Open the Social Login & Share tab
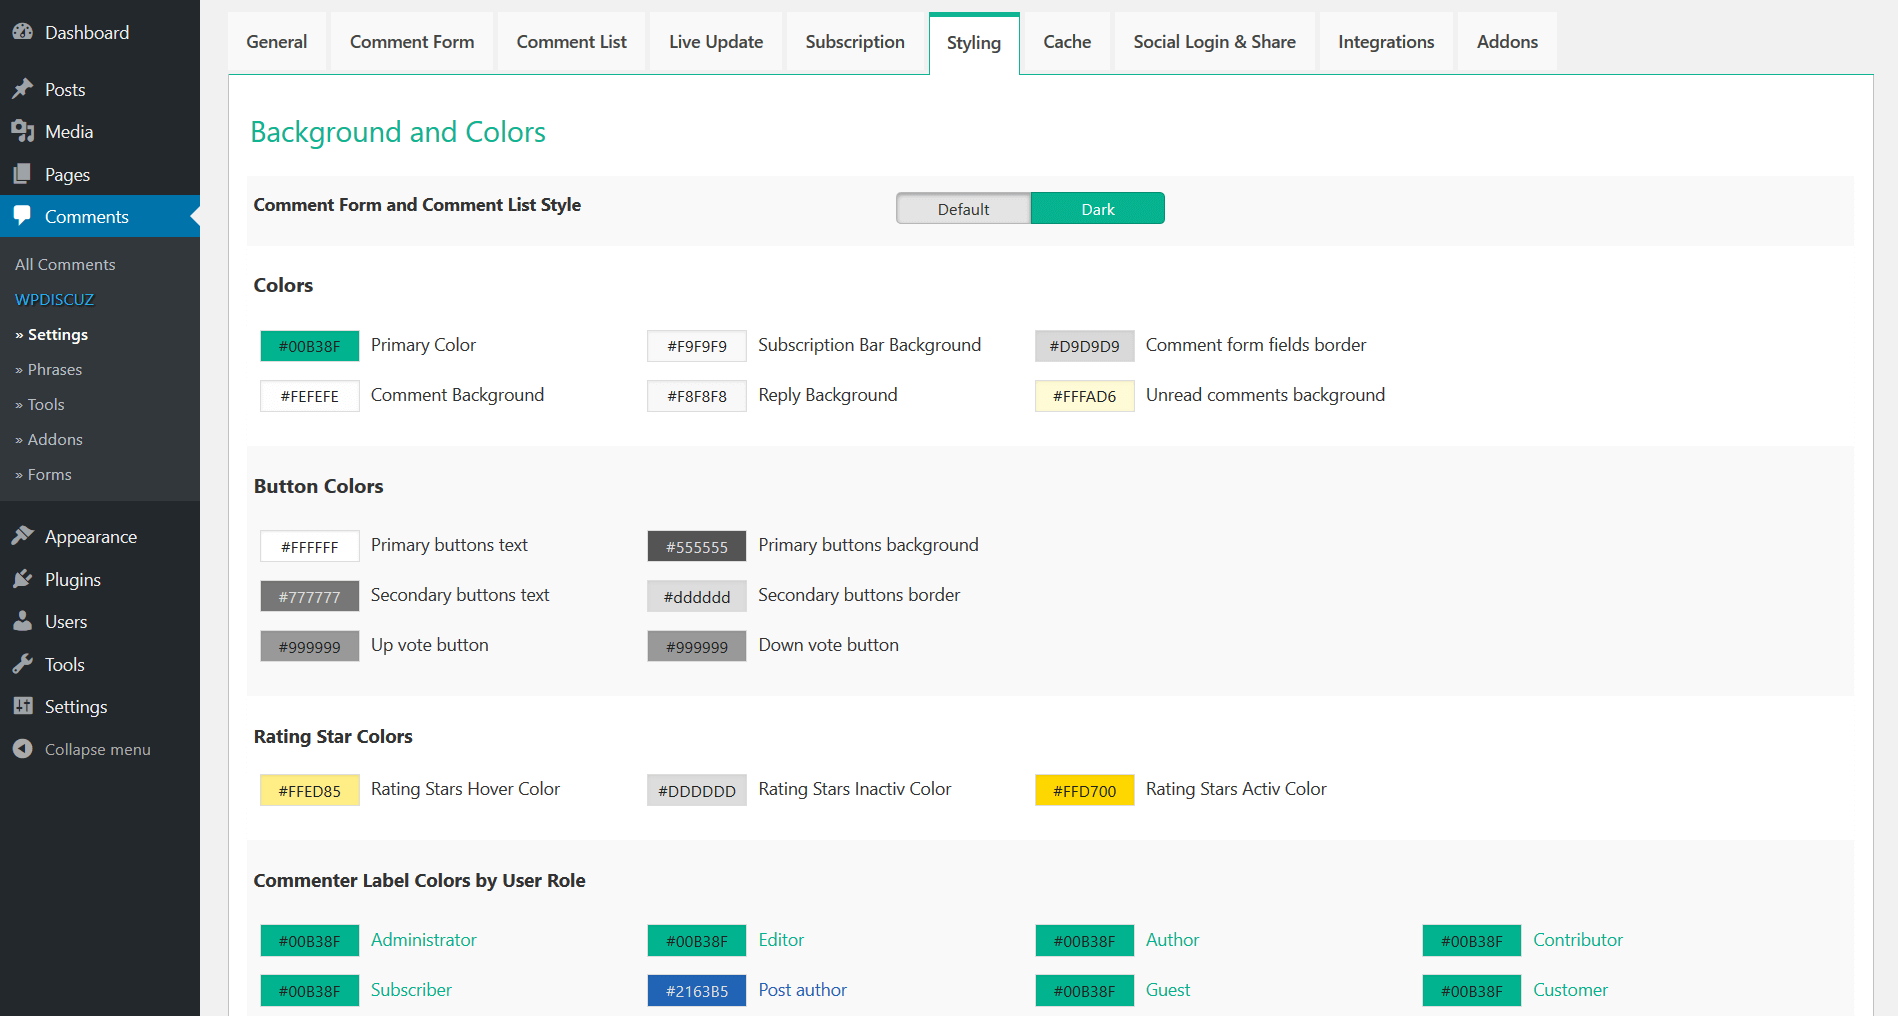 click(x=1214, y=42)
